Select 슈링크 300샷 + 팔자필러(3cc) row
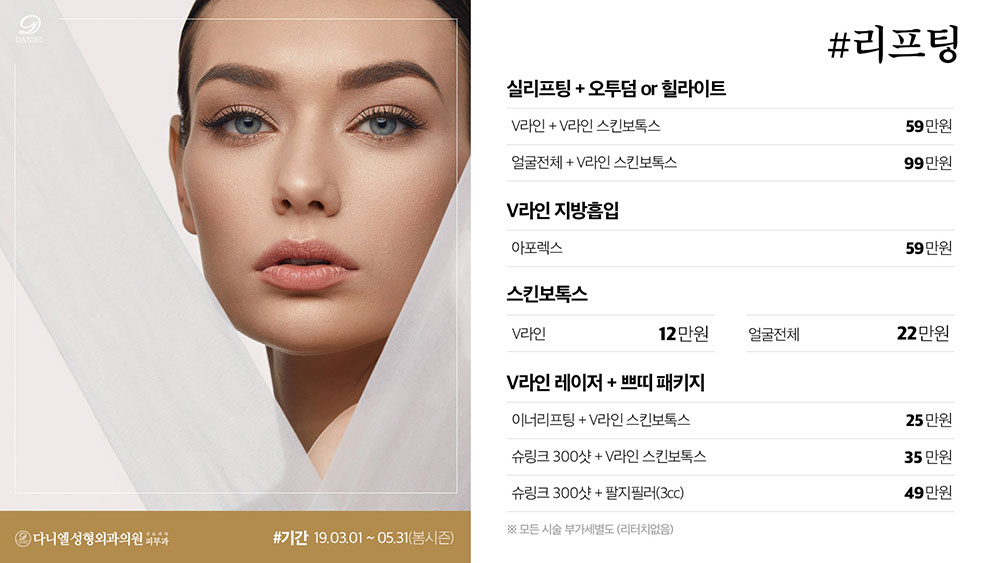The height and width of the screenshot is (563, 1000). coord(730,493)
